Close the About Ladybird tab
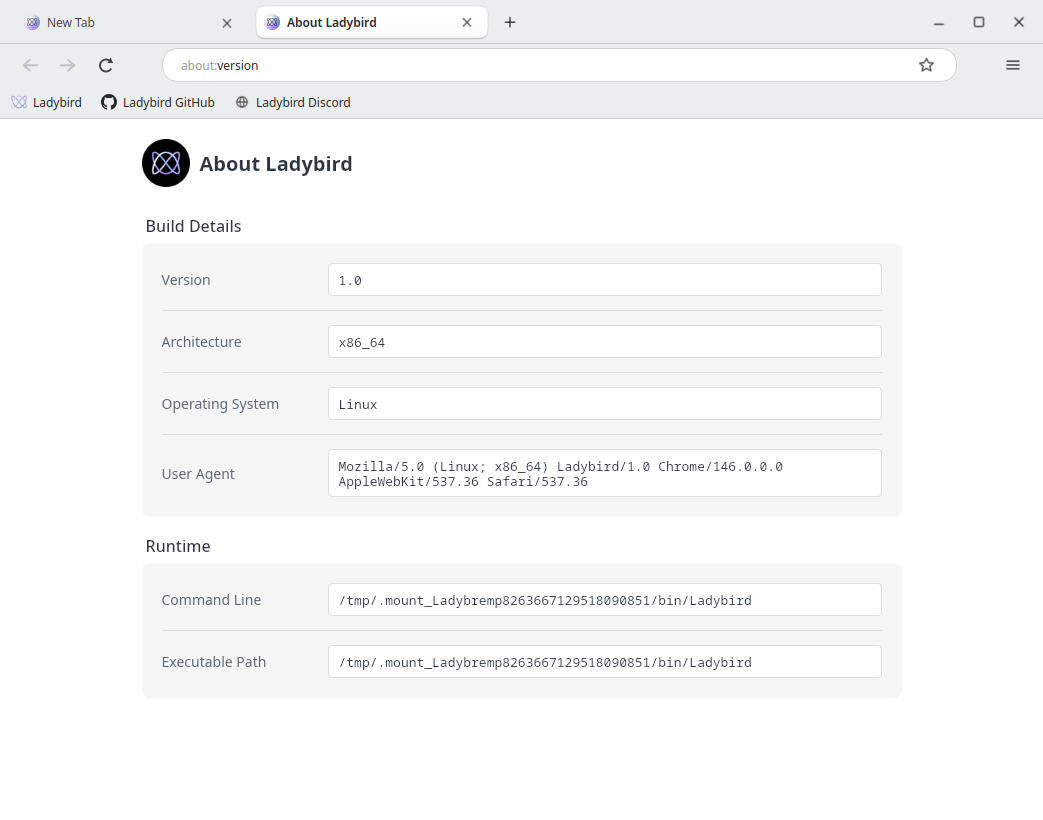 pos(467,23)
